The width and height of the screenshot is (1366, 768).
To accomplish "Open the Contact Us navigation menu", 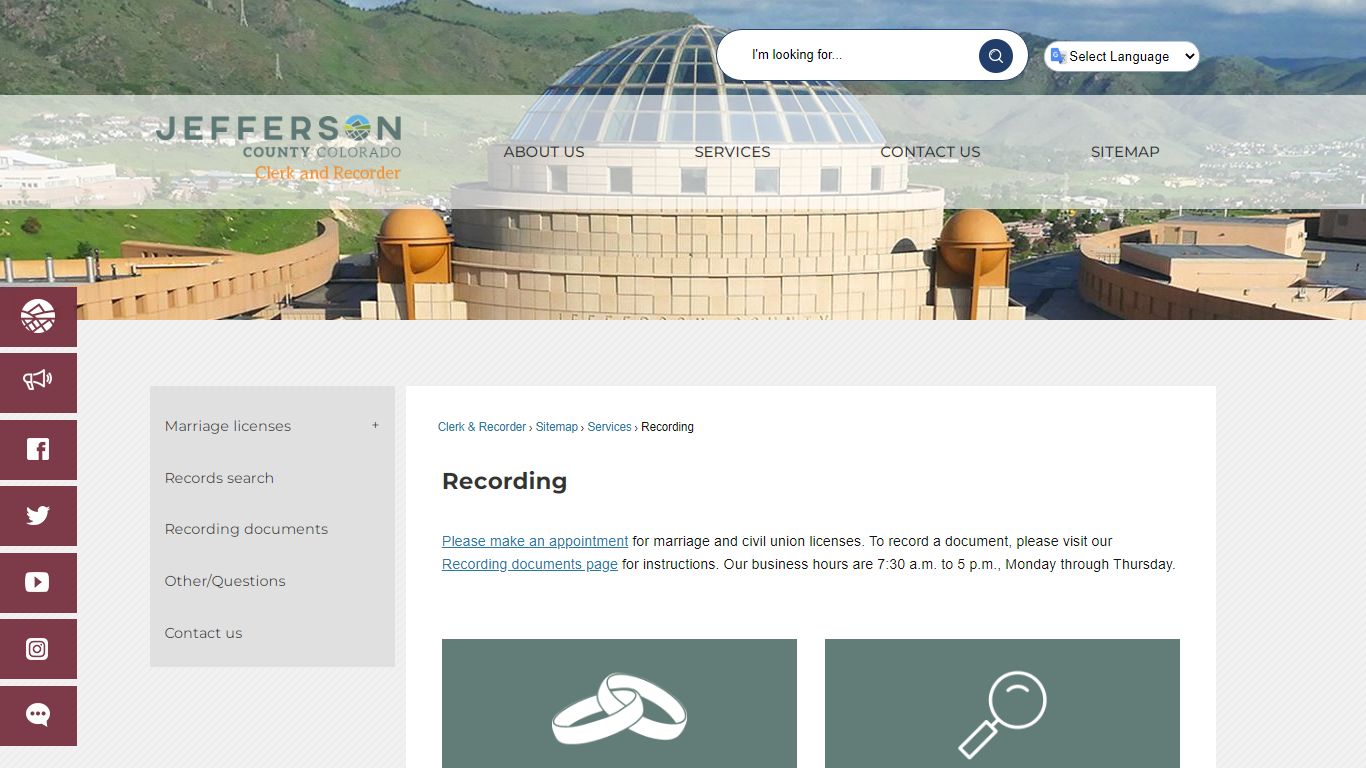I will (930, 152).
